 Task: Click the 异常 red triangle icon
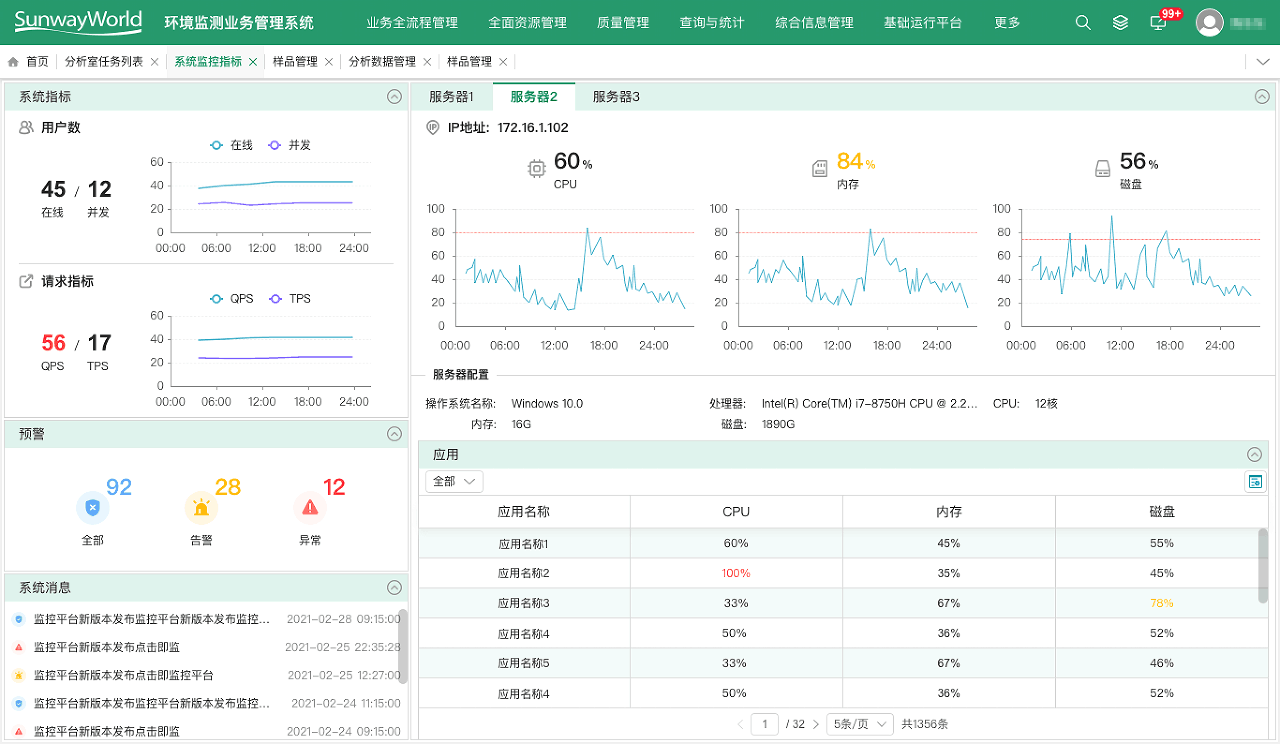[310, 508]
